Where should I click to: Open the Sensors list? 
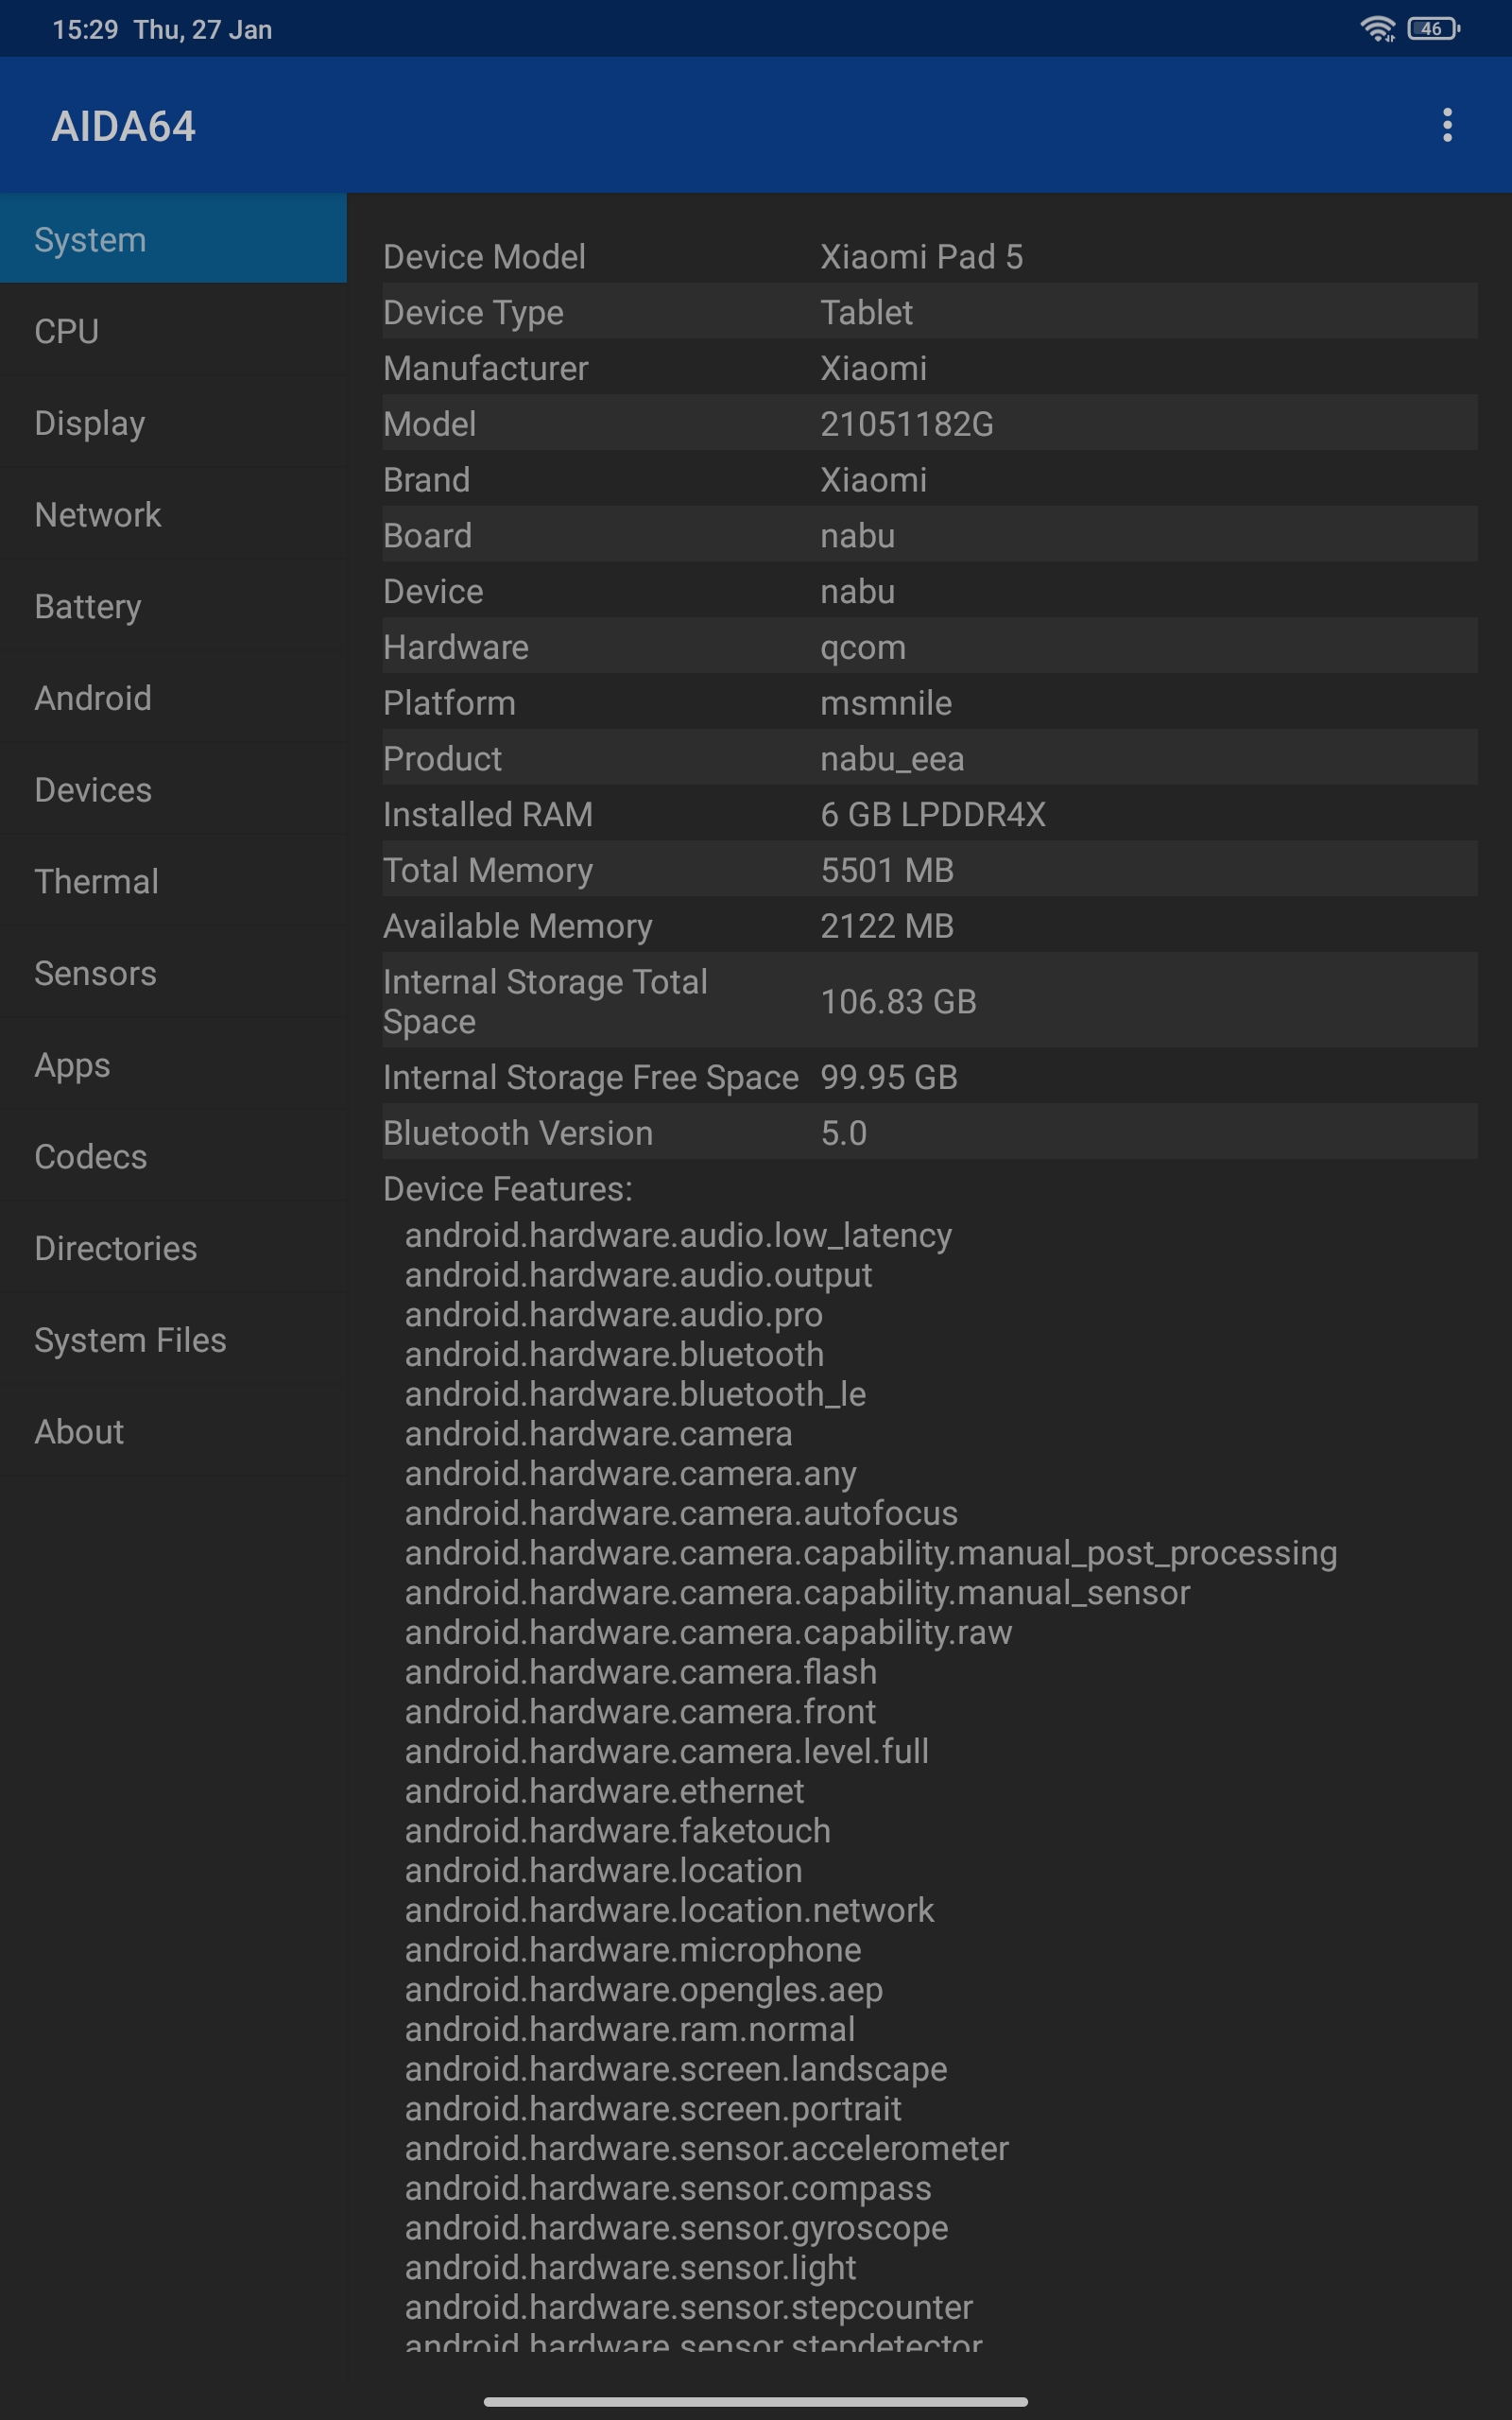173,973
